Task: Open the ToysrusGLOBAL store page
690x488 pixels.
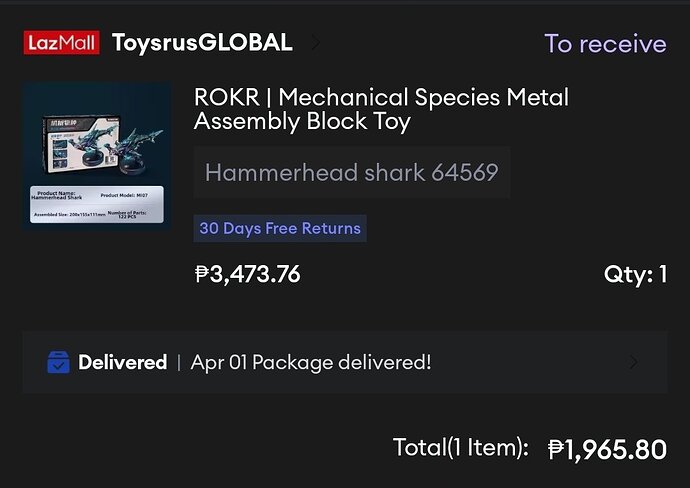Action: pyautogui.click(x=202, y=43)
